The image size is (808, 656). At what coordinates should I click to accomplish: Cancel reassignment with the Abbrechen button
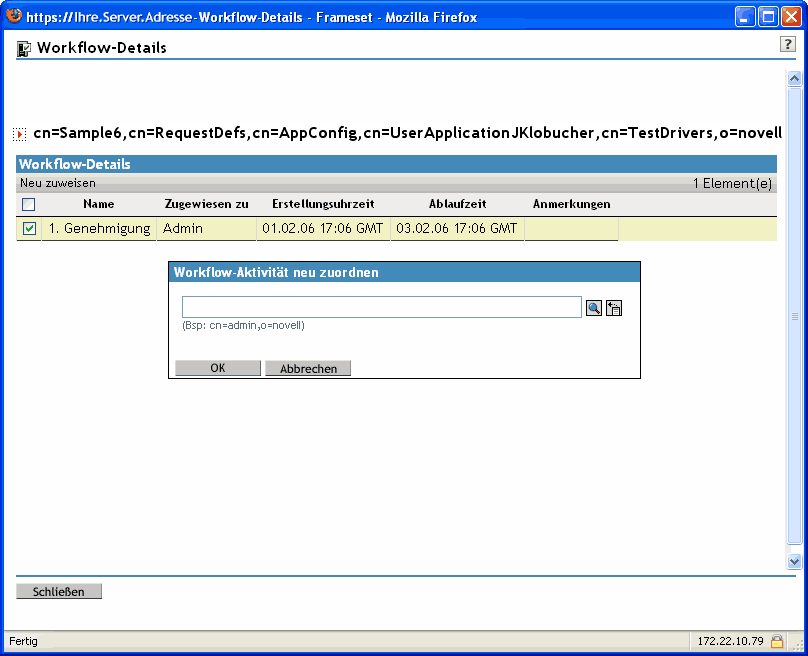click(x=308, y=368)
